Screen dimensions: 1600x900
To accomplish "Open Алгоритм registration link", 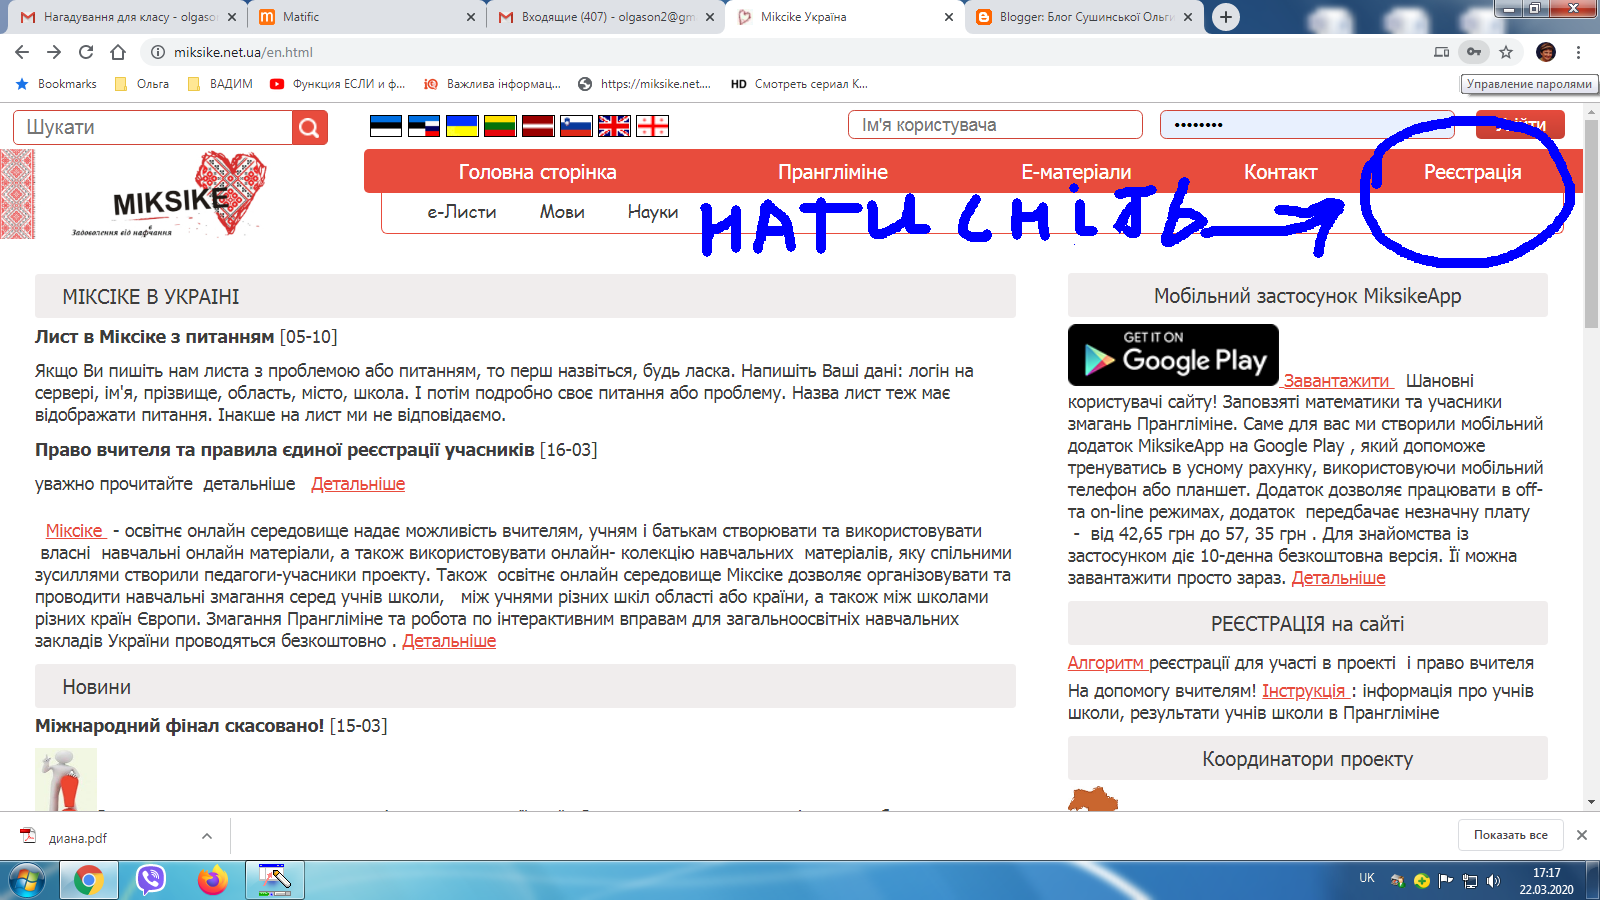I will tap(1106, 663).
